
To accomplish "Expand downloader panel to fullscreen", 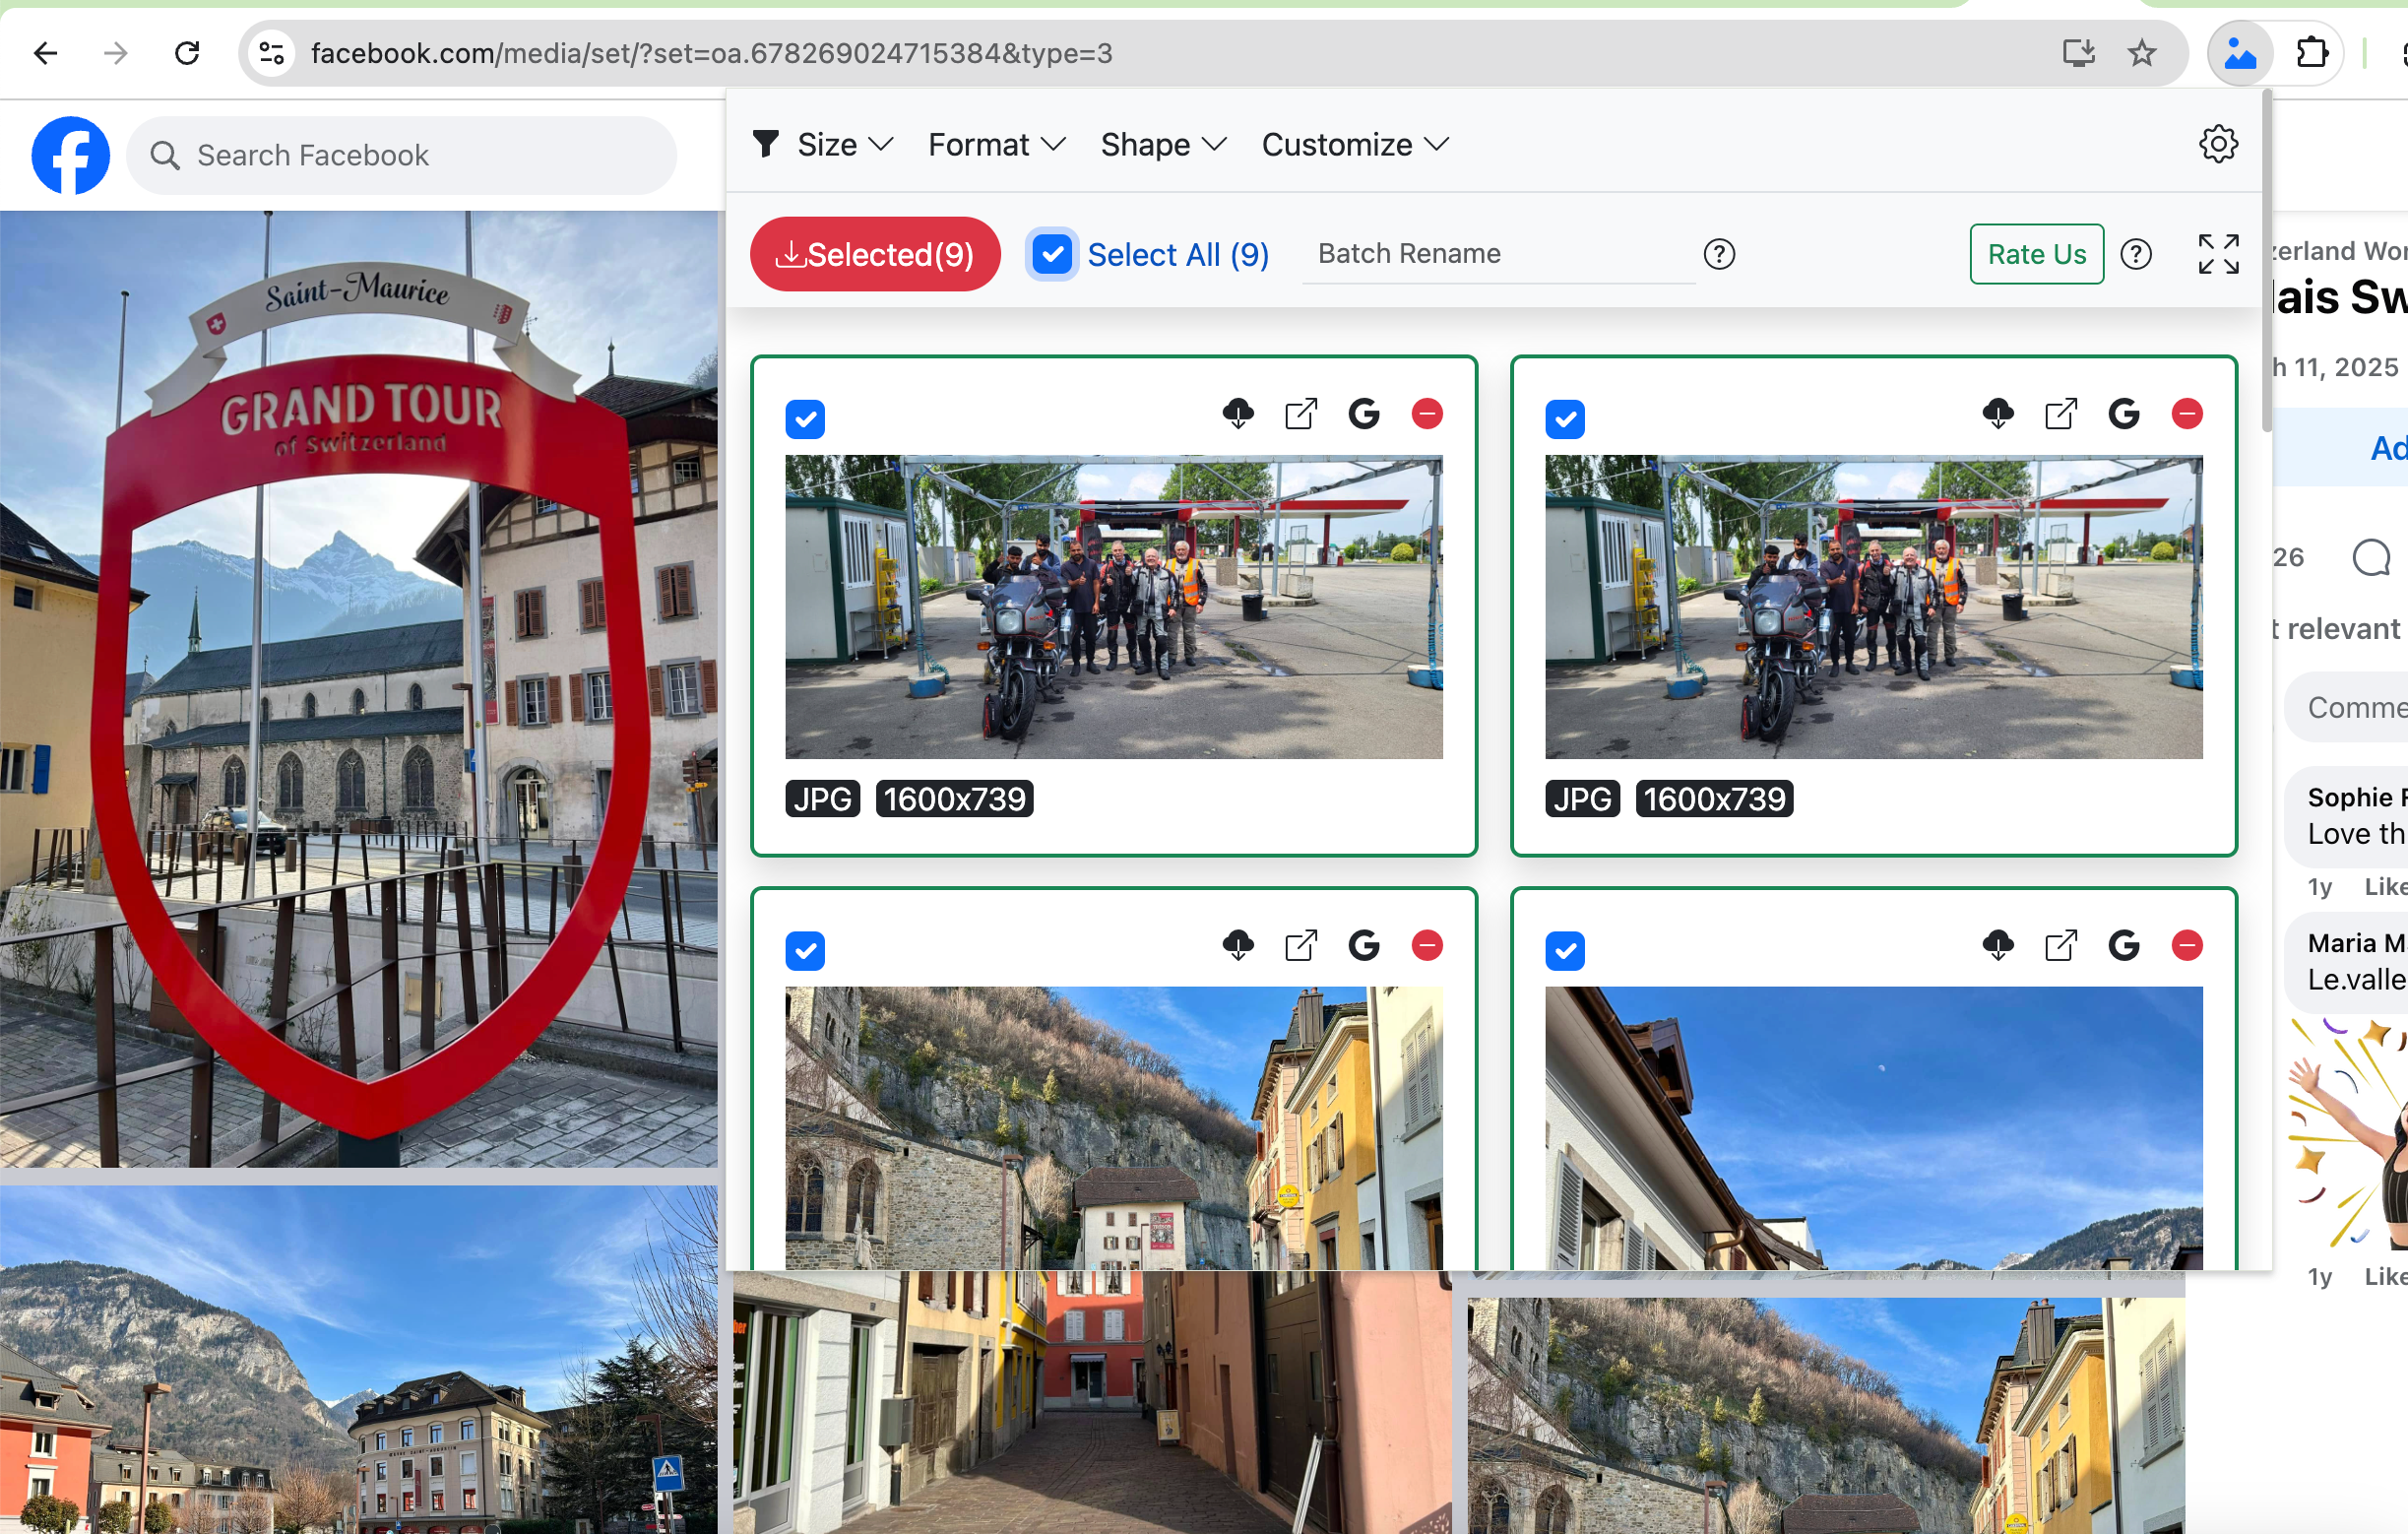I will coord(2218,254).
